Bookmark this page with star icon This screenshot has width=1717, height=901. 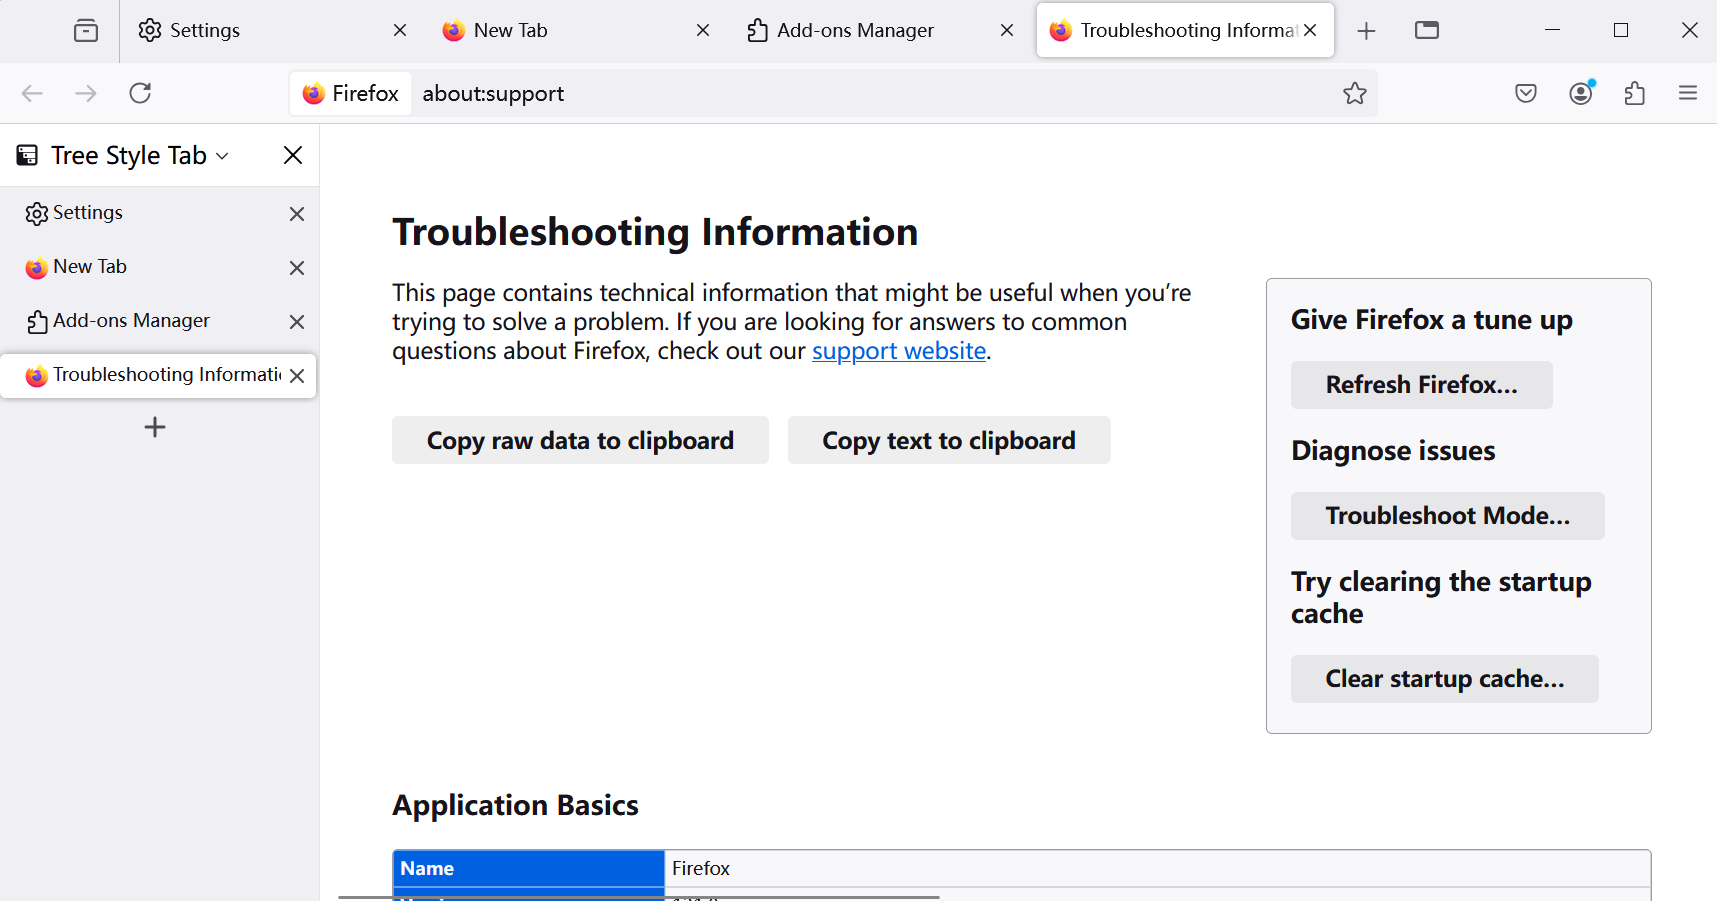pyautogui.click(x=1354, y=94)
